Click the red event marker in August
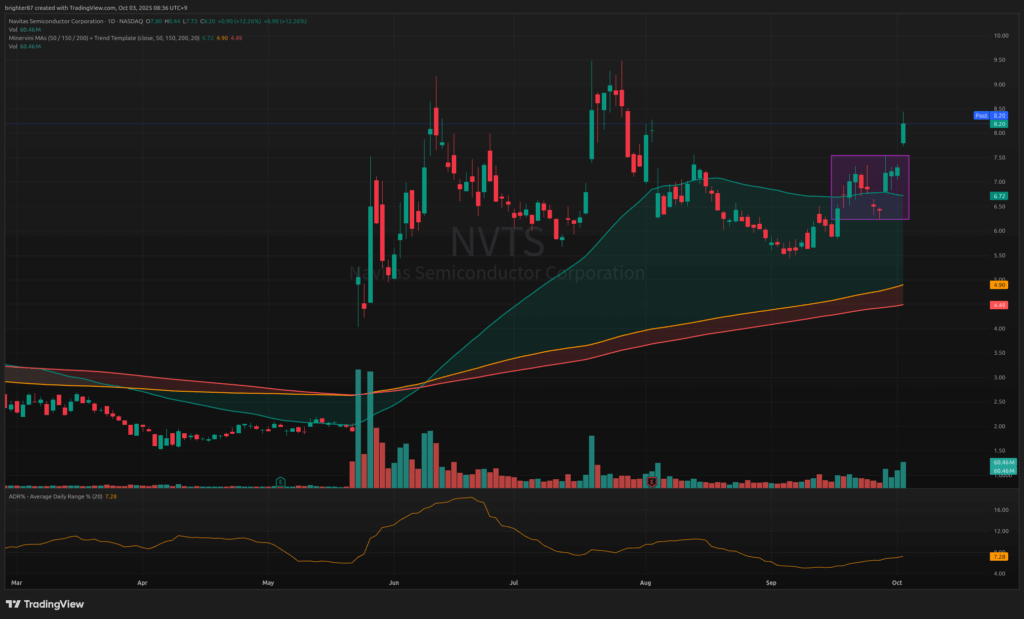The height and width of the screenshot is (619, 1024). coord(652,482)
